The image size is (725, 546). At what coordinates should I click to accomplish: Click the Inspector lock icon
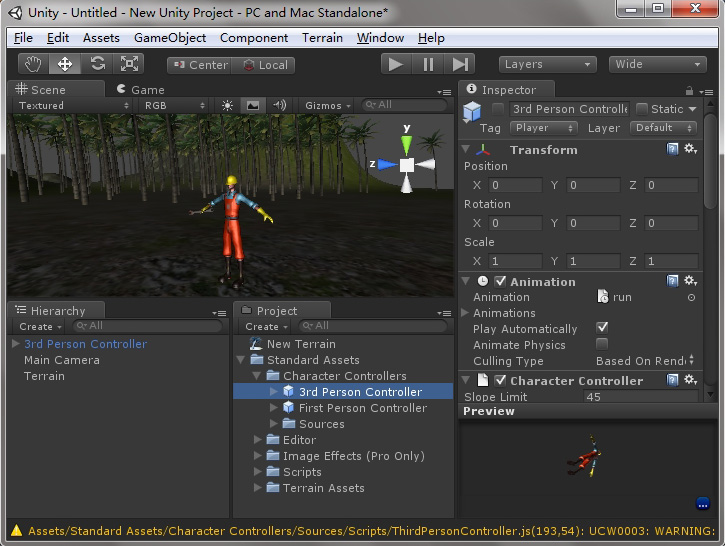(x=689, y=90)
